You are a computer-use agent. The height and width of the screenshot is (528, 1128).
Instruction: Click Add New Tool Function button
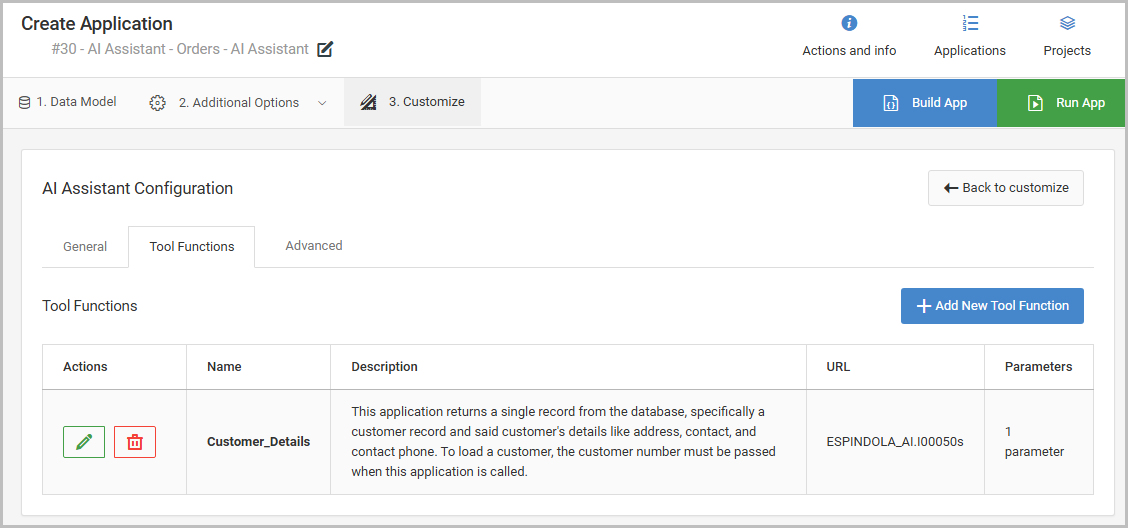pos(992,306)
